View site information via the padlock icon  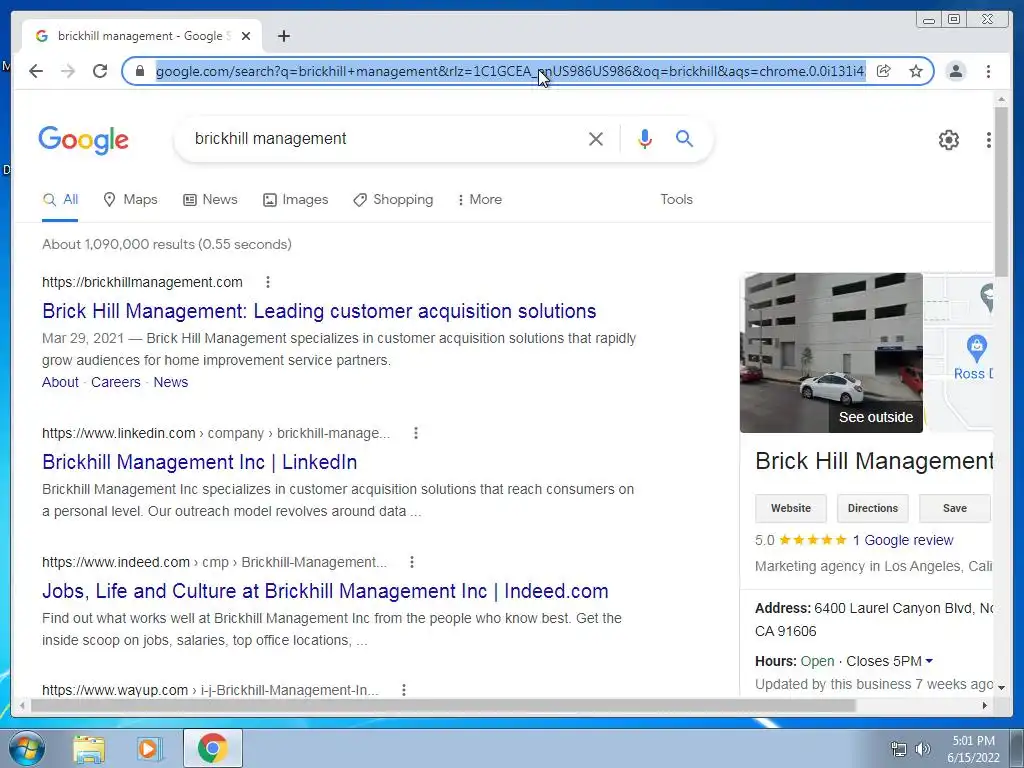pos(139,71)
